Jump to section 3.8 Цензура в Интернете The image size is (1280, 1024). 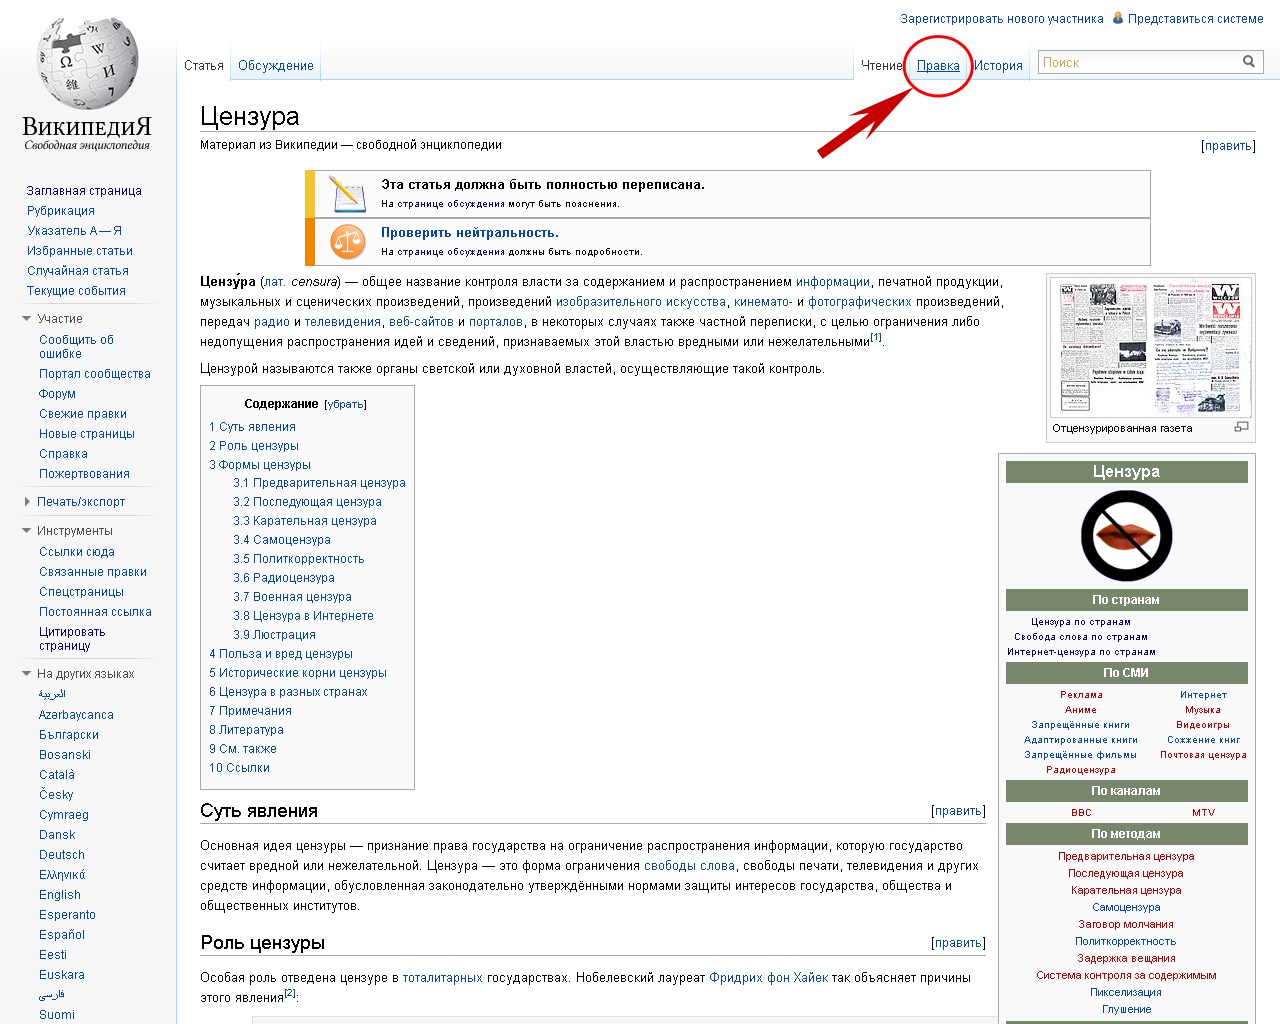[x=303, y=616]
